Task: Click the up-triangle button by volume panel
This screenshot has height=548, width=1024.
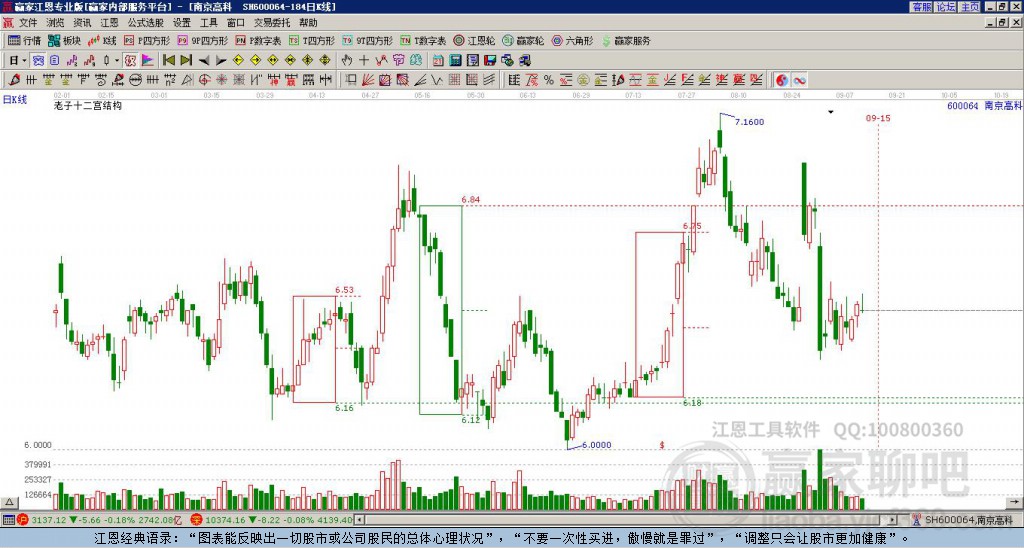Action: tap(8, 502)
